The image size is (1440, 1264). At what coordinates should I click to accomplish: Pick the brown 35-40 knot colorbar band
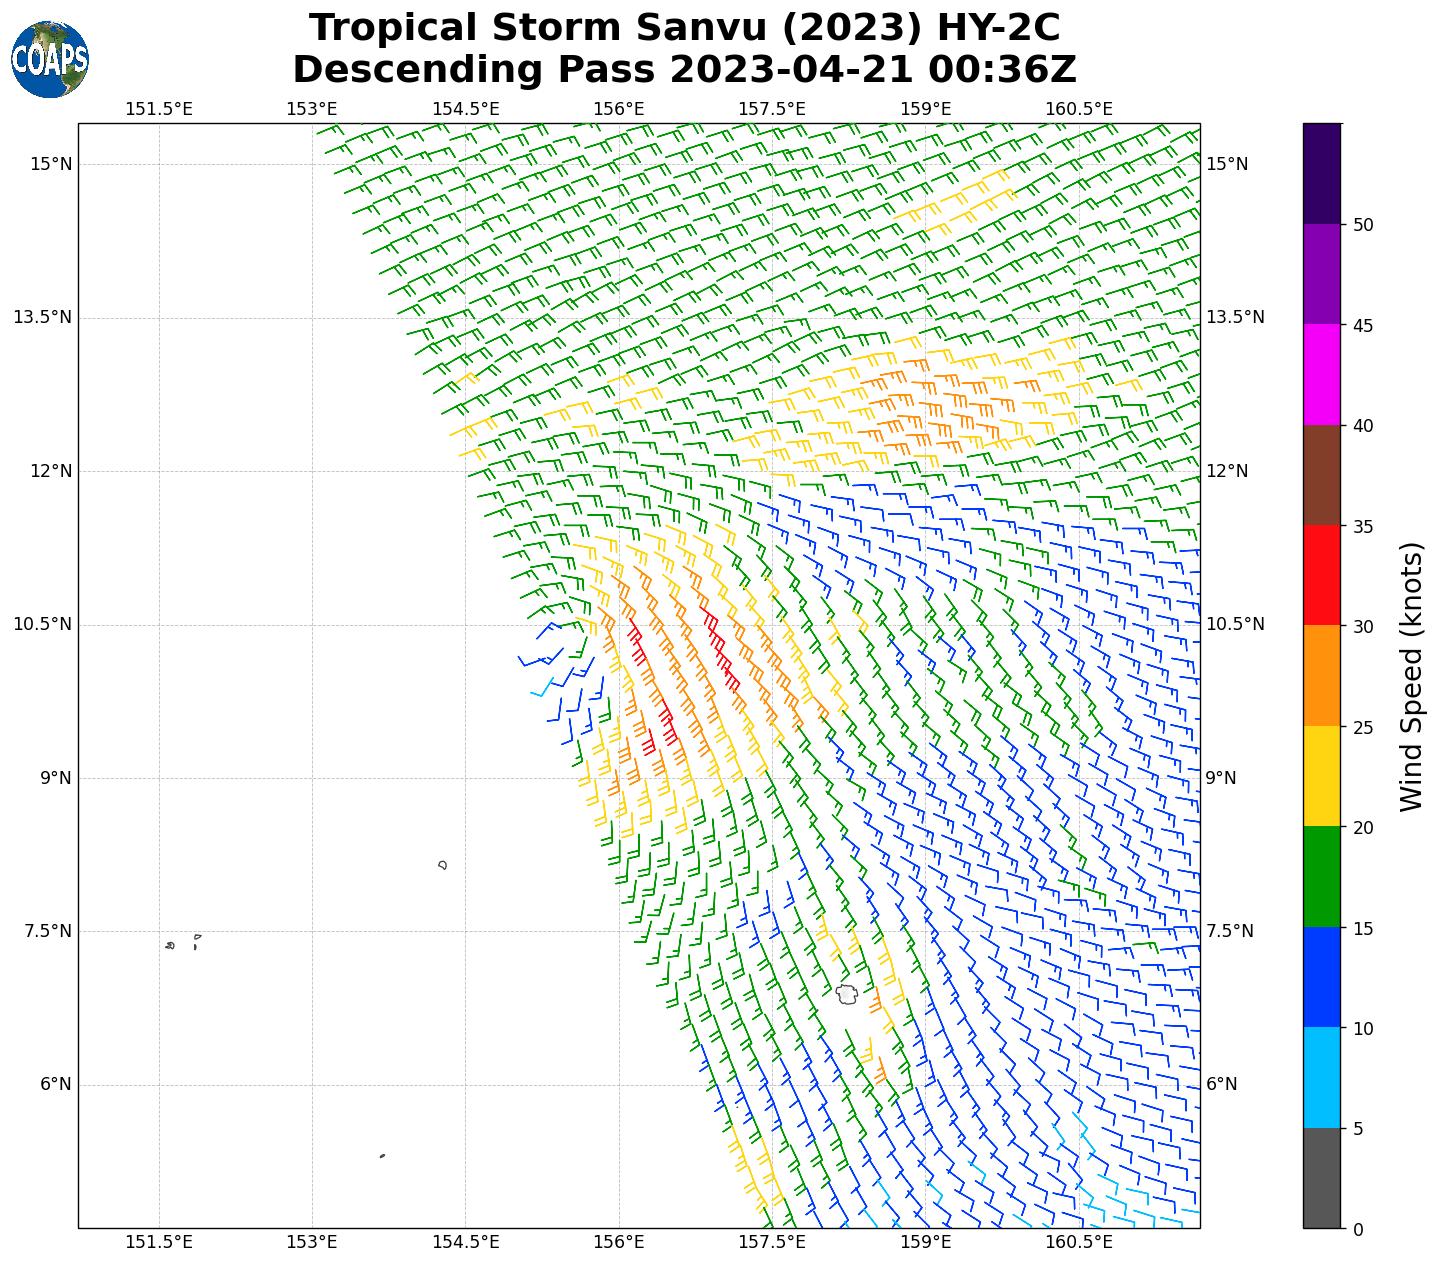[x=1322, y=475]
